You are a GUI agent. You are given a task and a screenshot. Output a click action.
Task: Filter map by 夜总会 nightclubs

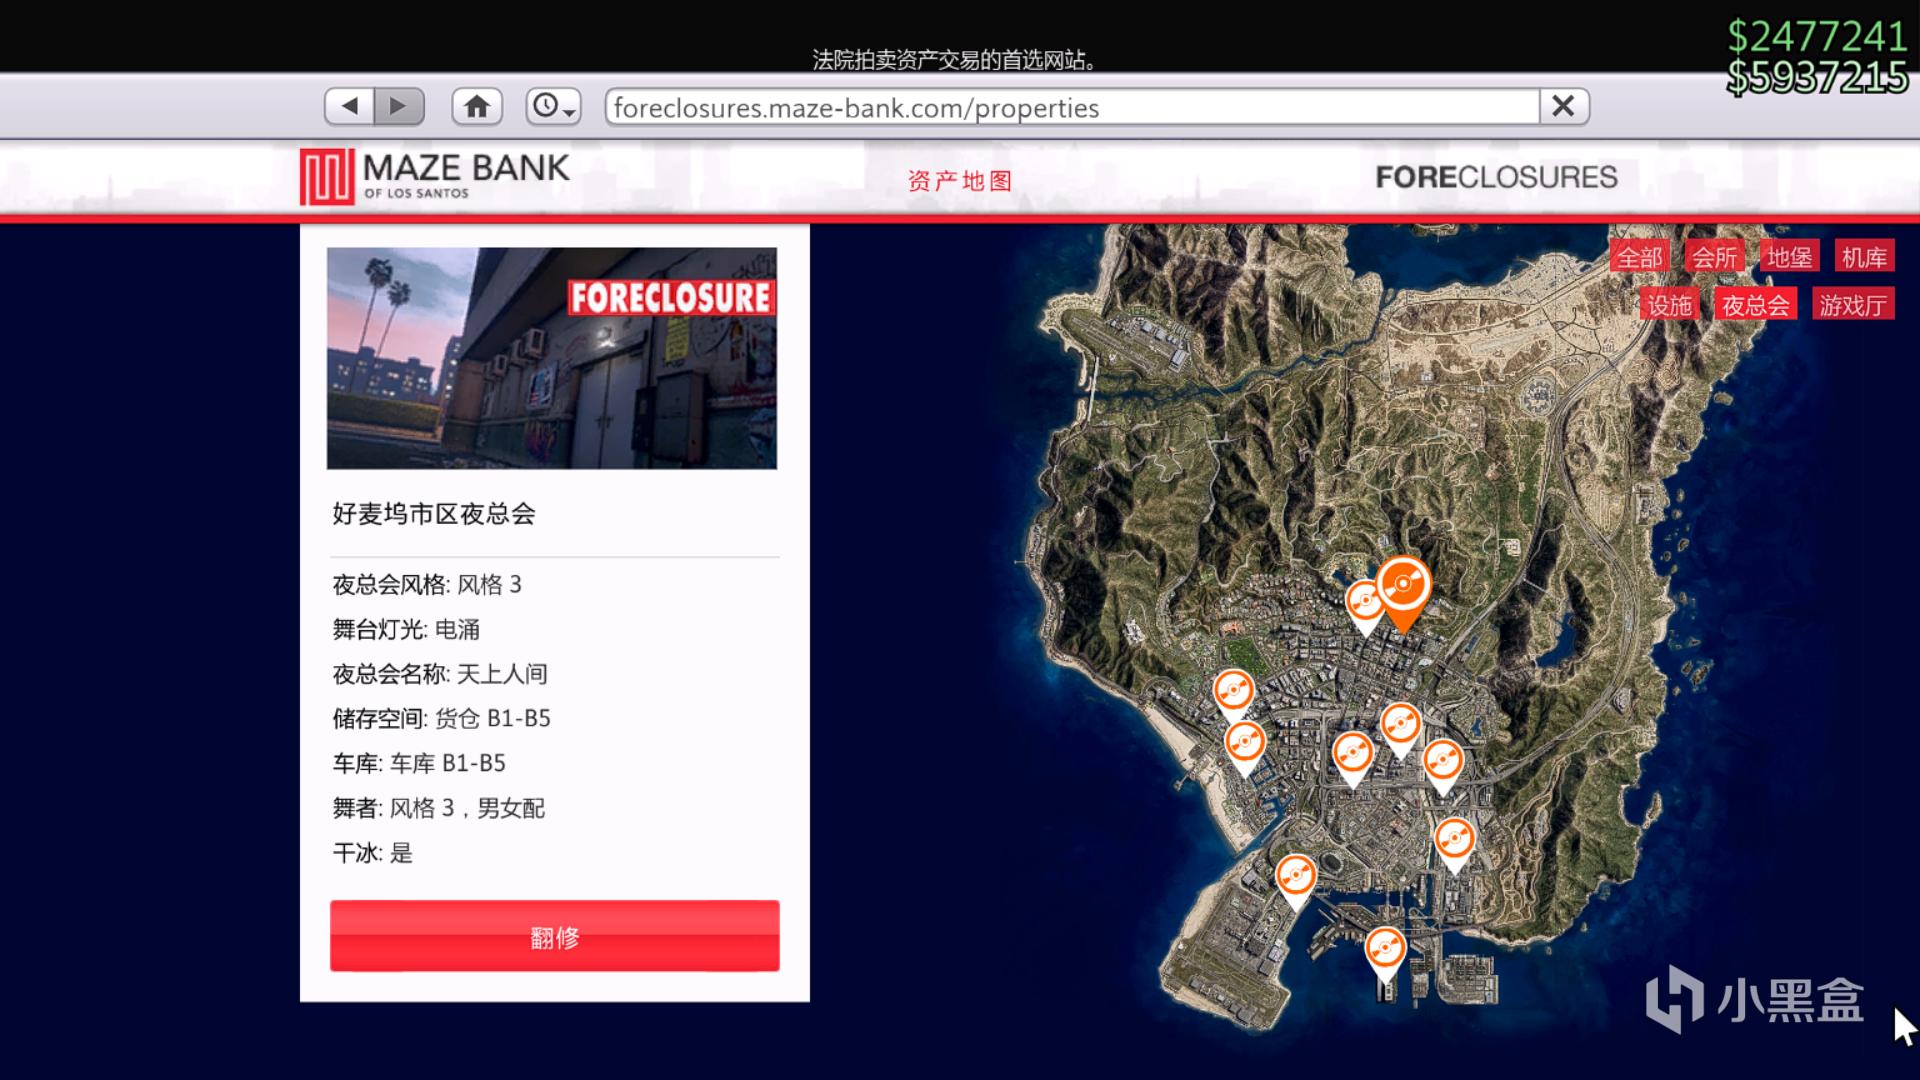1755,305
